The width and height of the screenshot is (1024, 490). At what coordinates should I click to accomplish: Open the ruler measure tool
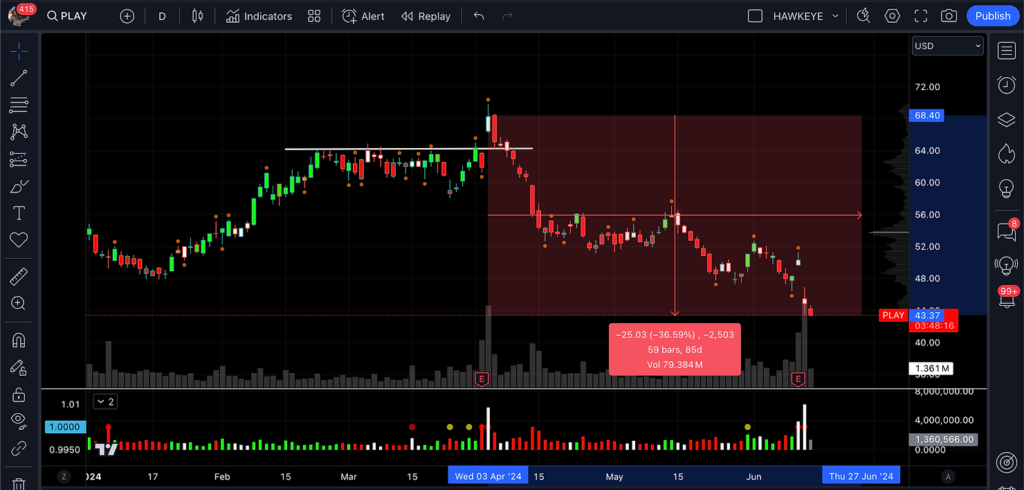pyautogui.click(x=18, y=276)
